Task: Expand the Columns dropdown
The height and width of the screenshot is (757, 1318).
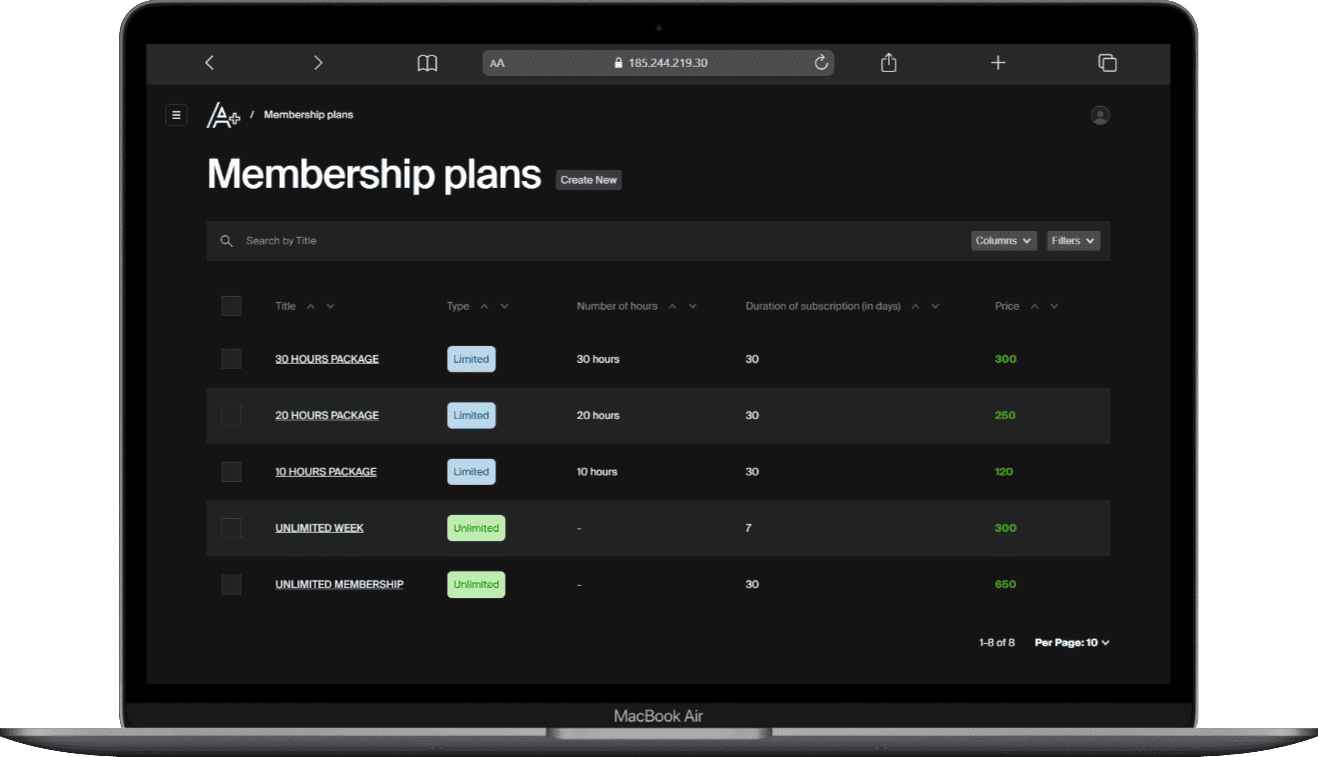Action: (1003, 241)
